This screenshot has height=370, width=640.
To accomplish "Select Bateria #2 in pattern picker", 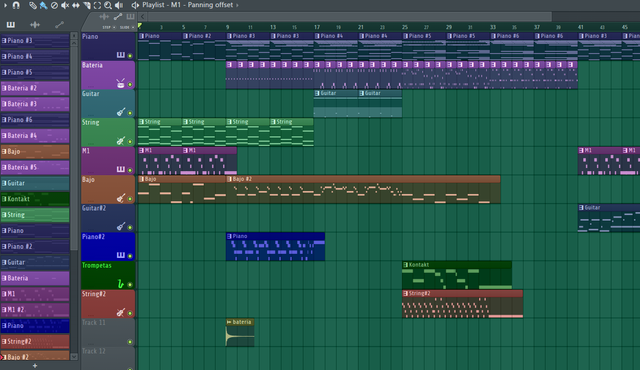I will point(35,88).
